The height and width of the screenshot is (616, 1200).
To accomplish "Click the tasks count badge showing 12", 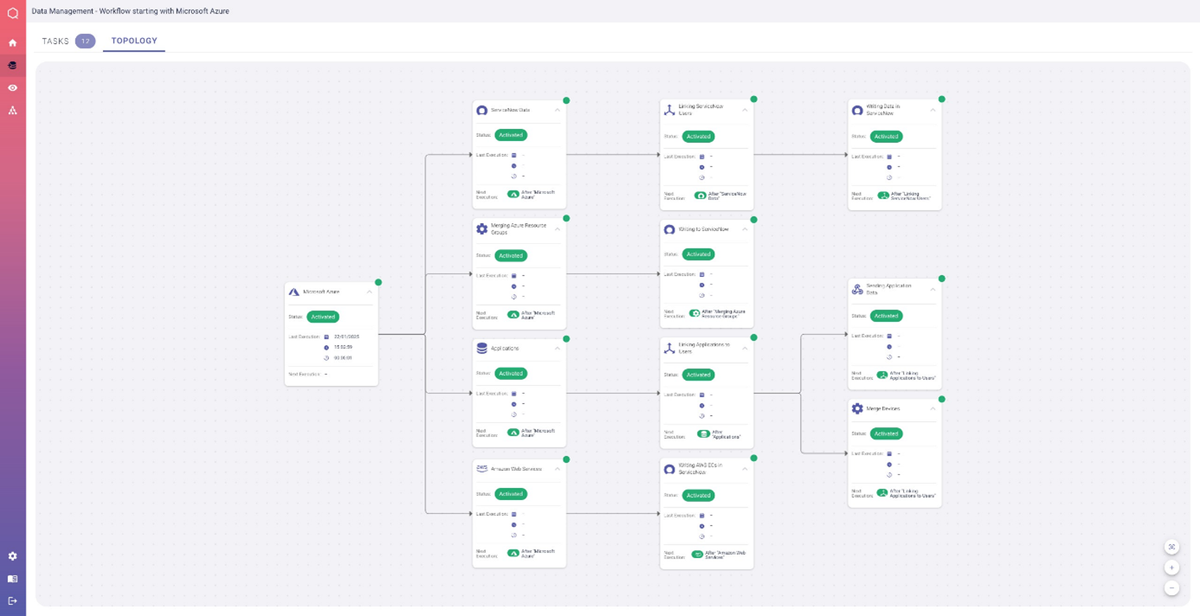I will pos(84,42).
